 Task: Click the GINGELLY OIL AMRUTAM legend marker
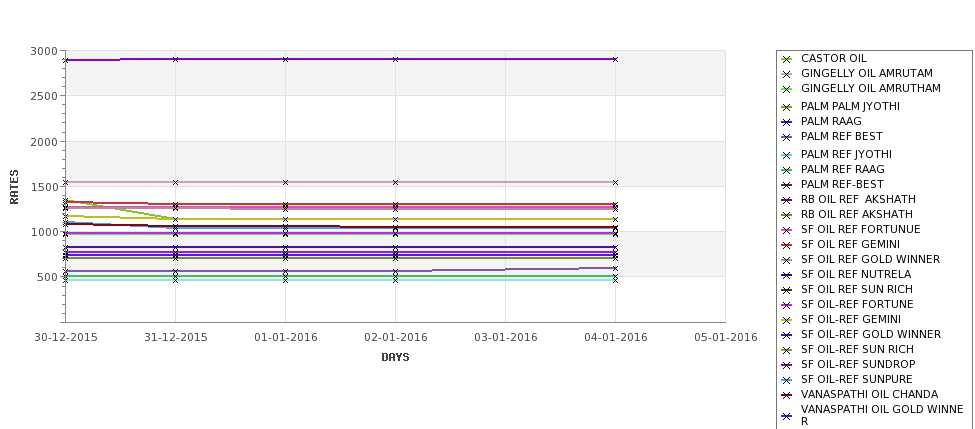[786, 74]
